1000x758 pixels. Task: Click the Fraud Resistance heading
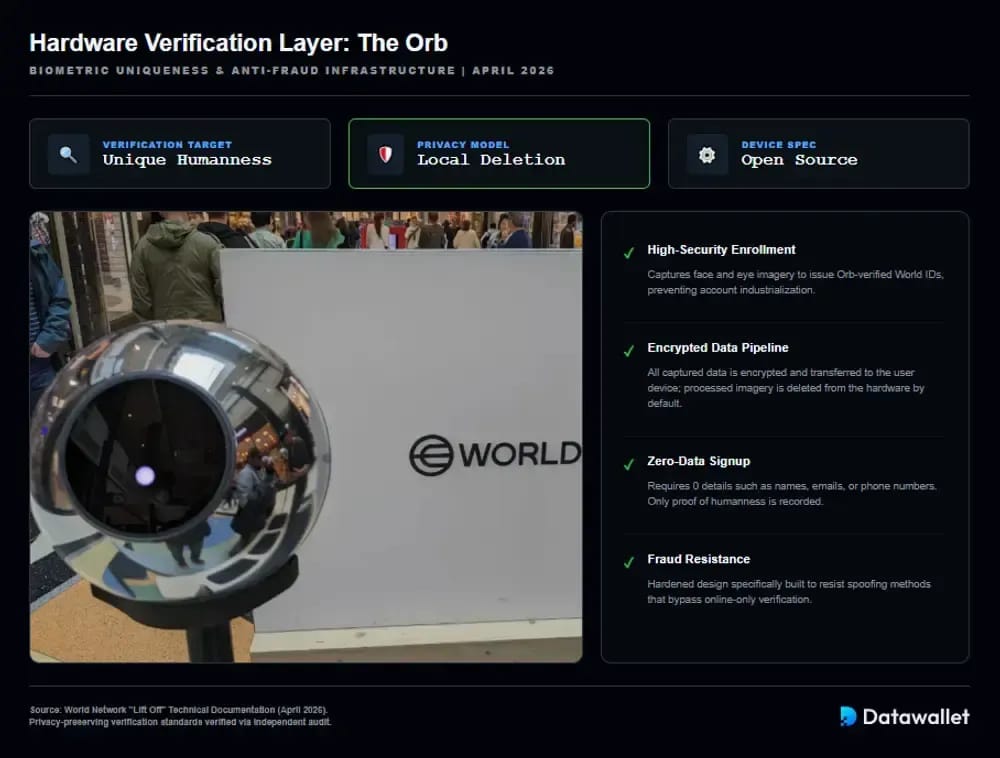pos(698,559)
